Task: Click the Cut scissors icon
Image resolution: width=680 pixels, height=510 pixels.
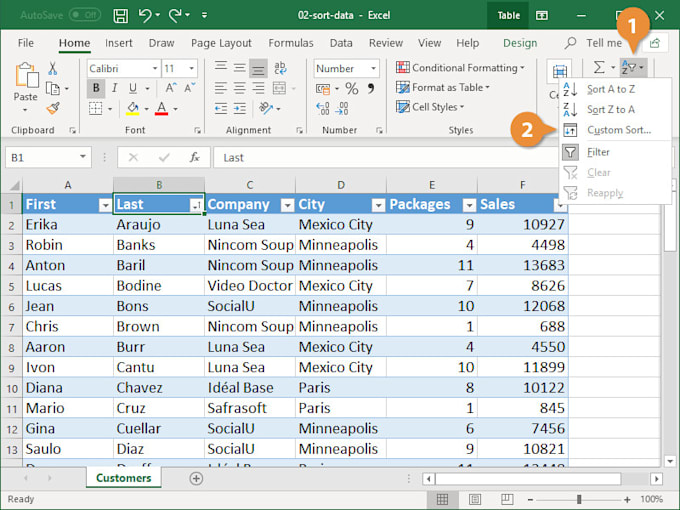Action: [x=52, y=68]
